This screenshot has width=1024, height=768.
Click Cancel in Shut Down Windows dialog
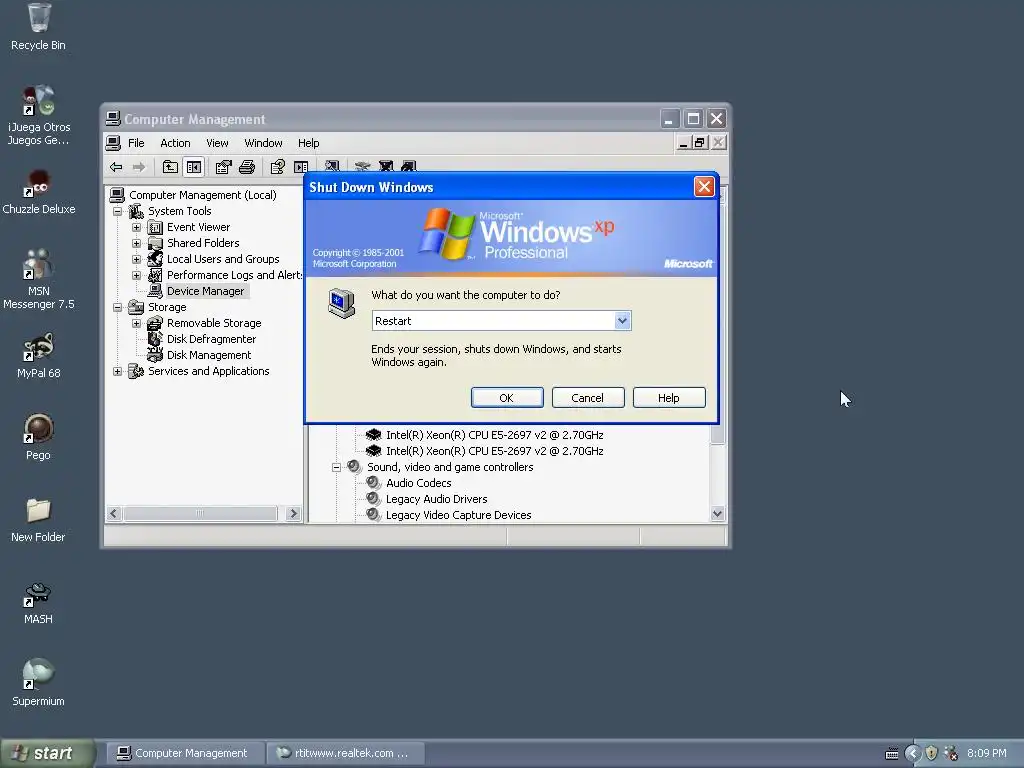pos(588,398)
